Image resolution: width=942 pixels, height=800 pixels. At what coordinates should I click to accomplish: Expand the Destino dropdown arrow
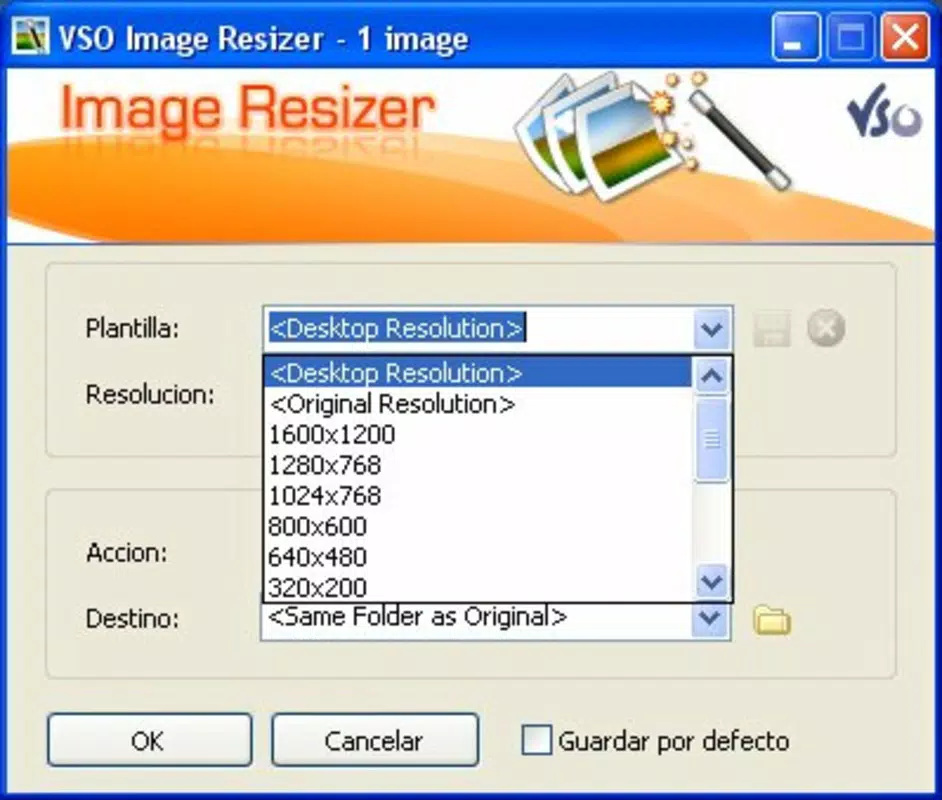click(x=710, y=618)
